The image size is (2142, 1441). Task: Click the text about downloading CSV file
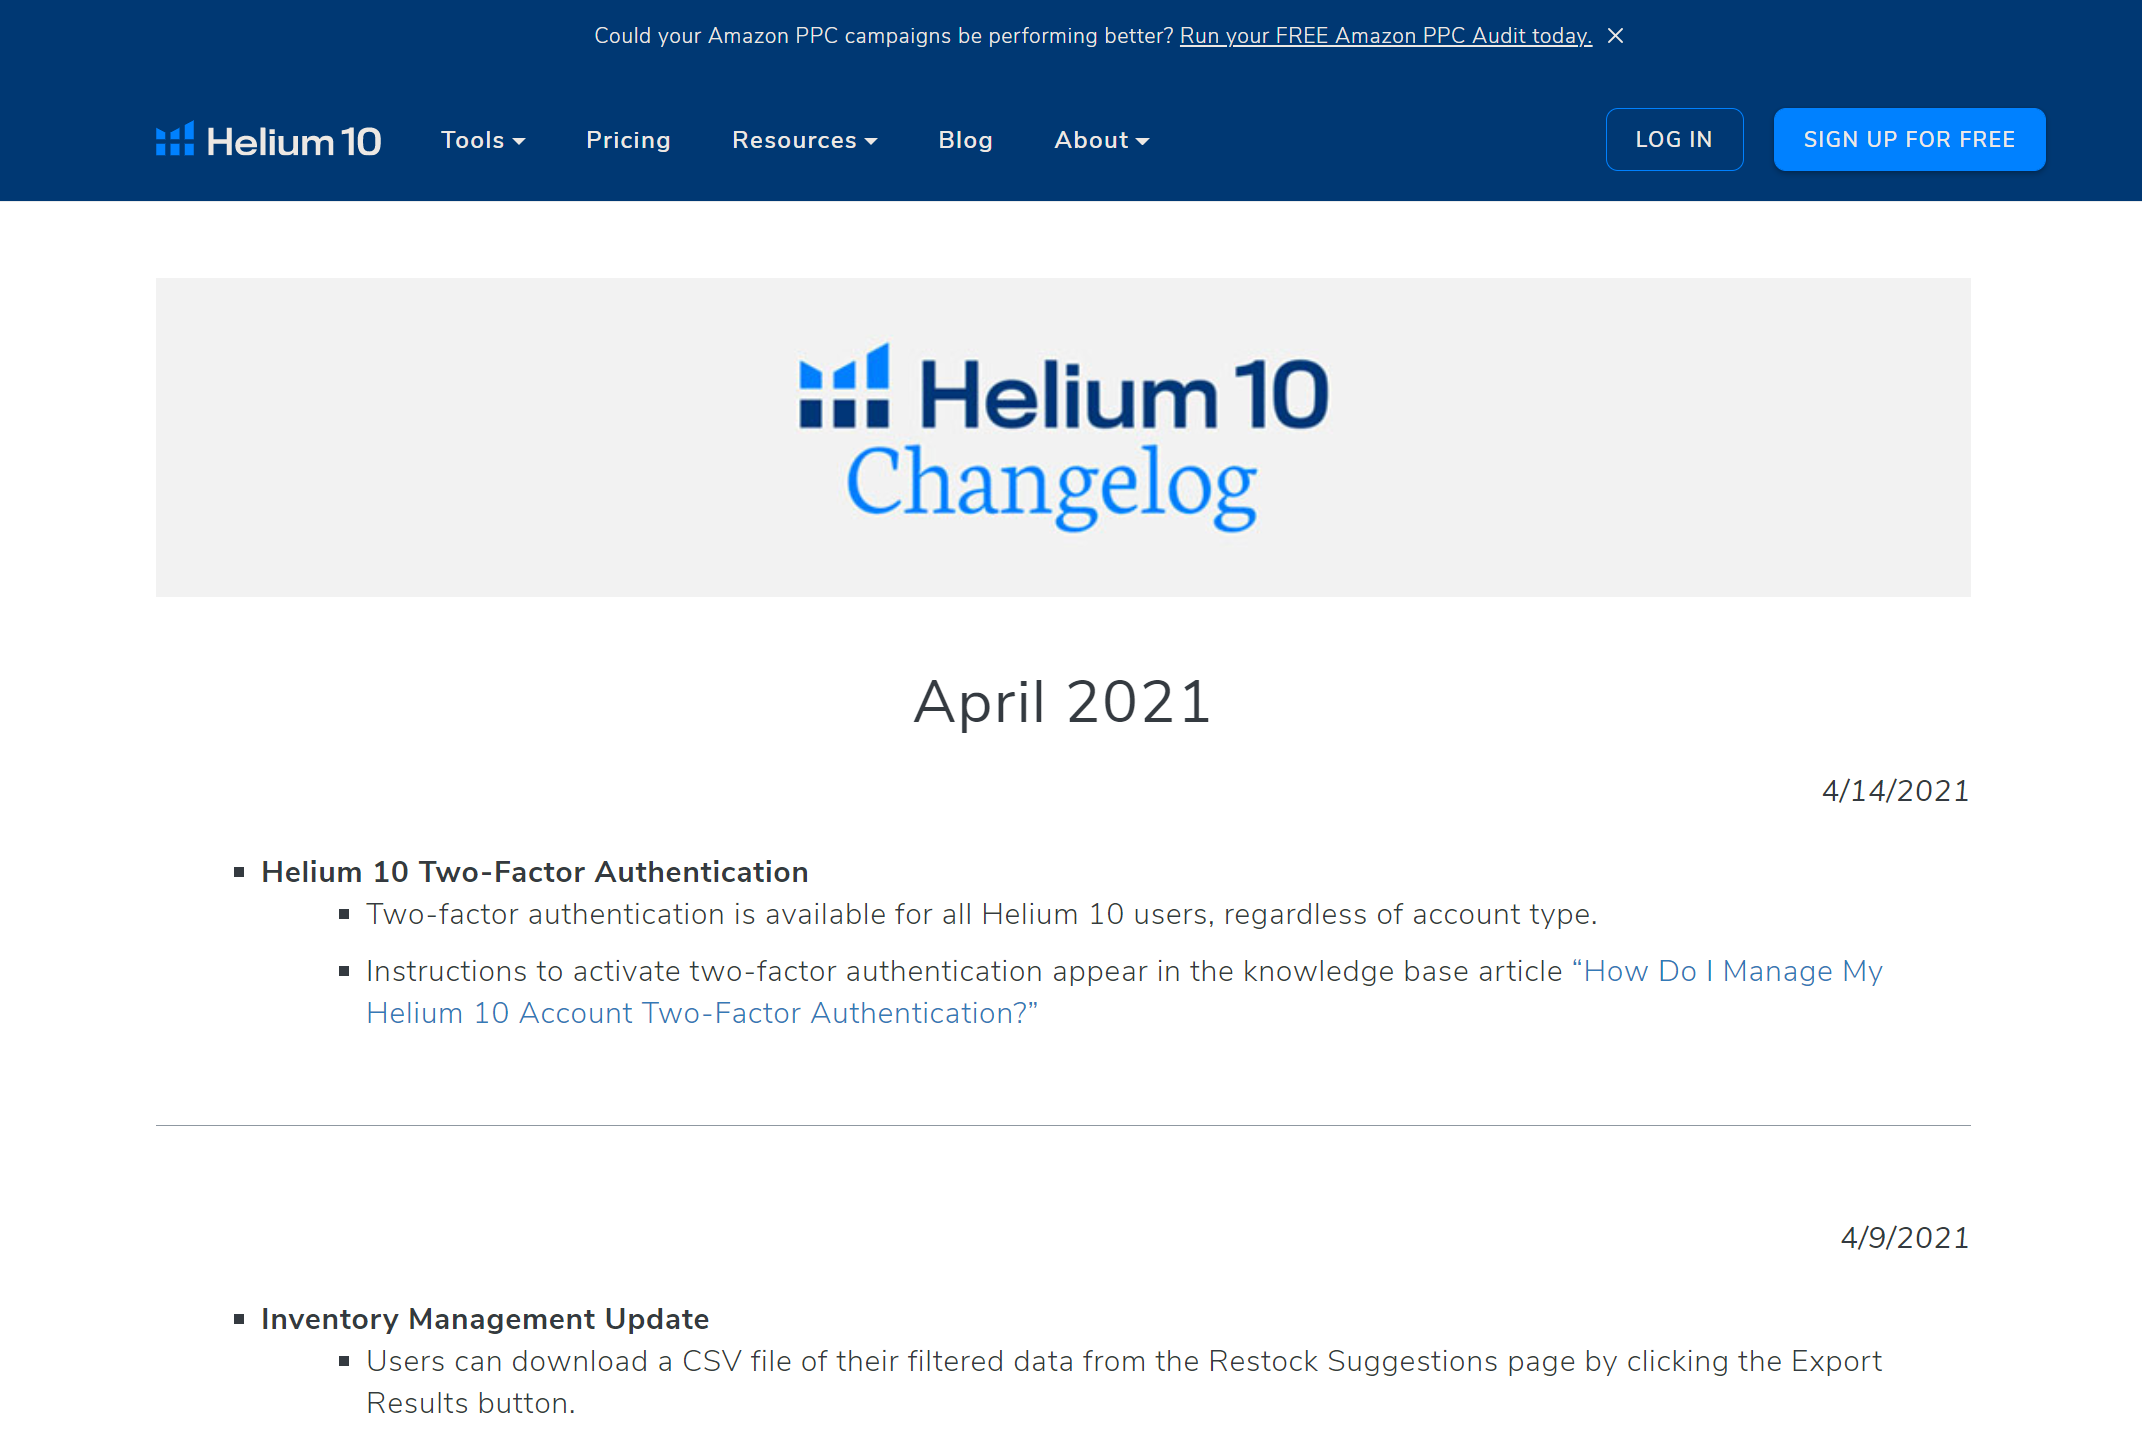point(1124,1382)
